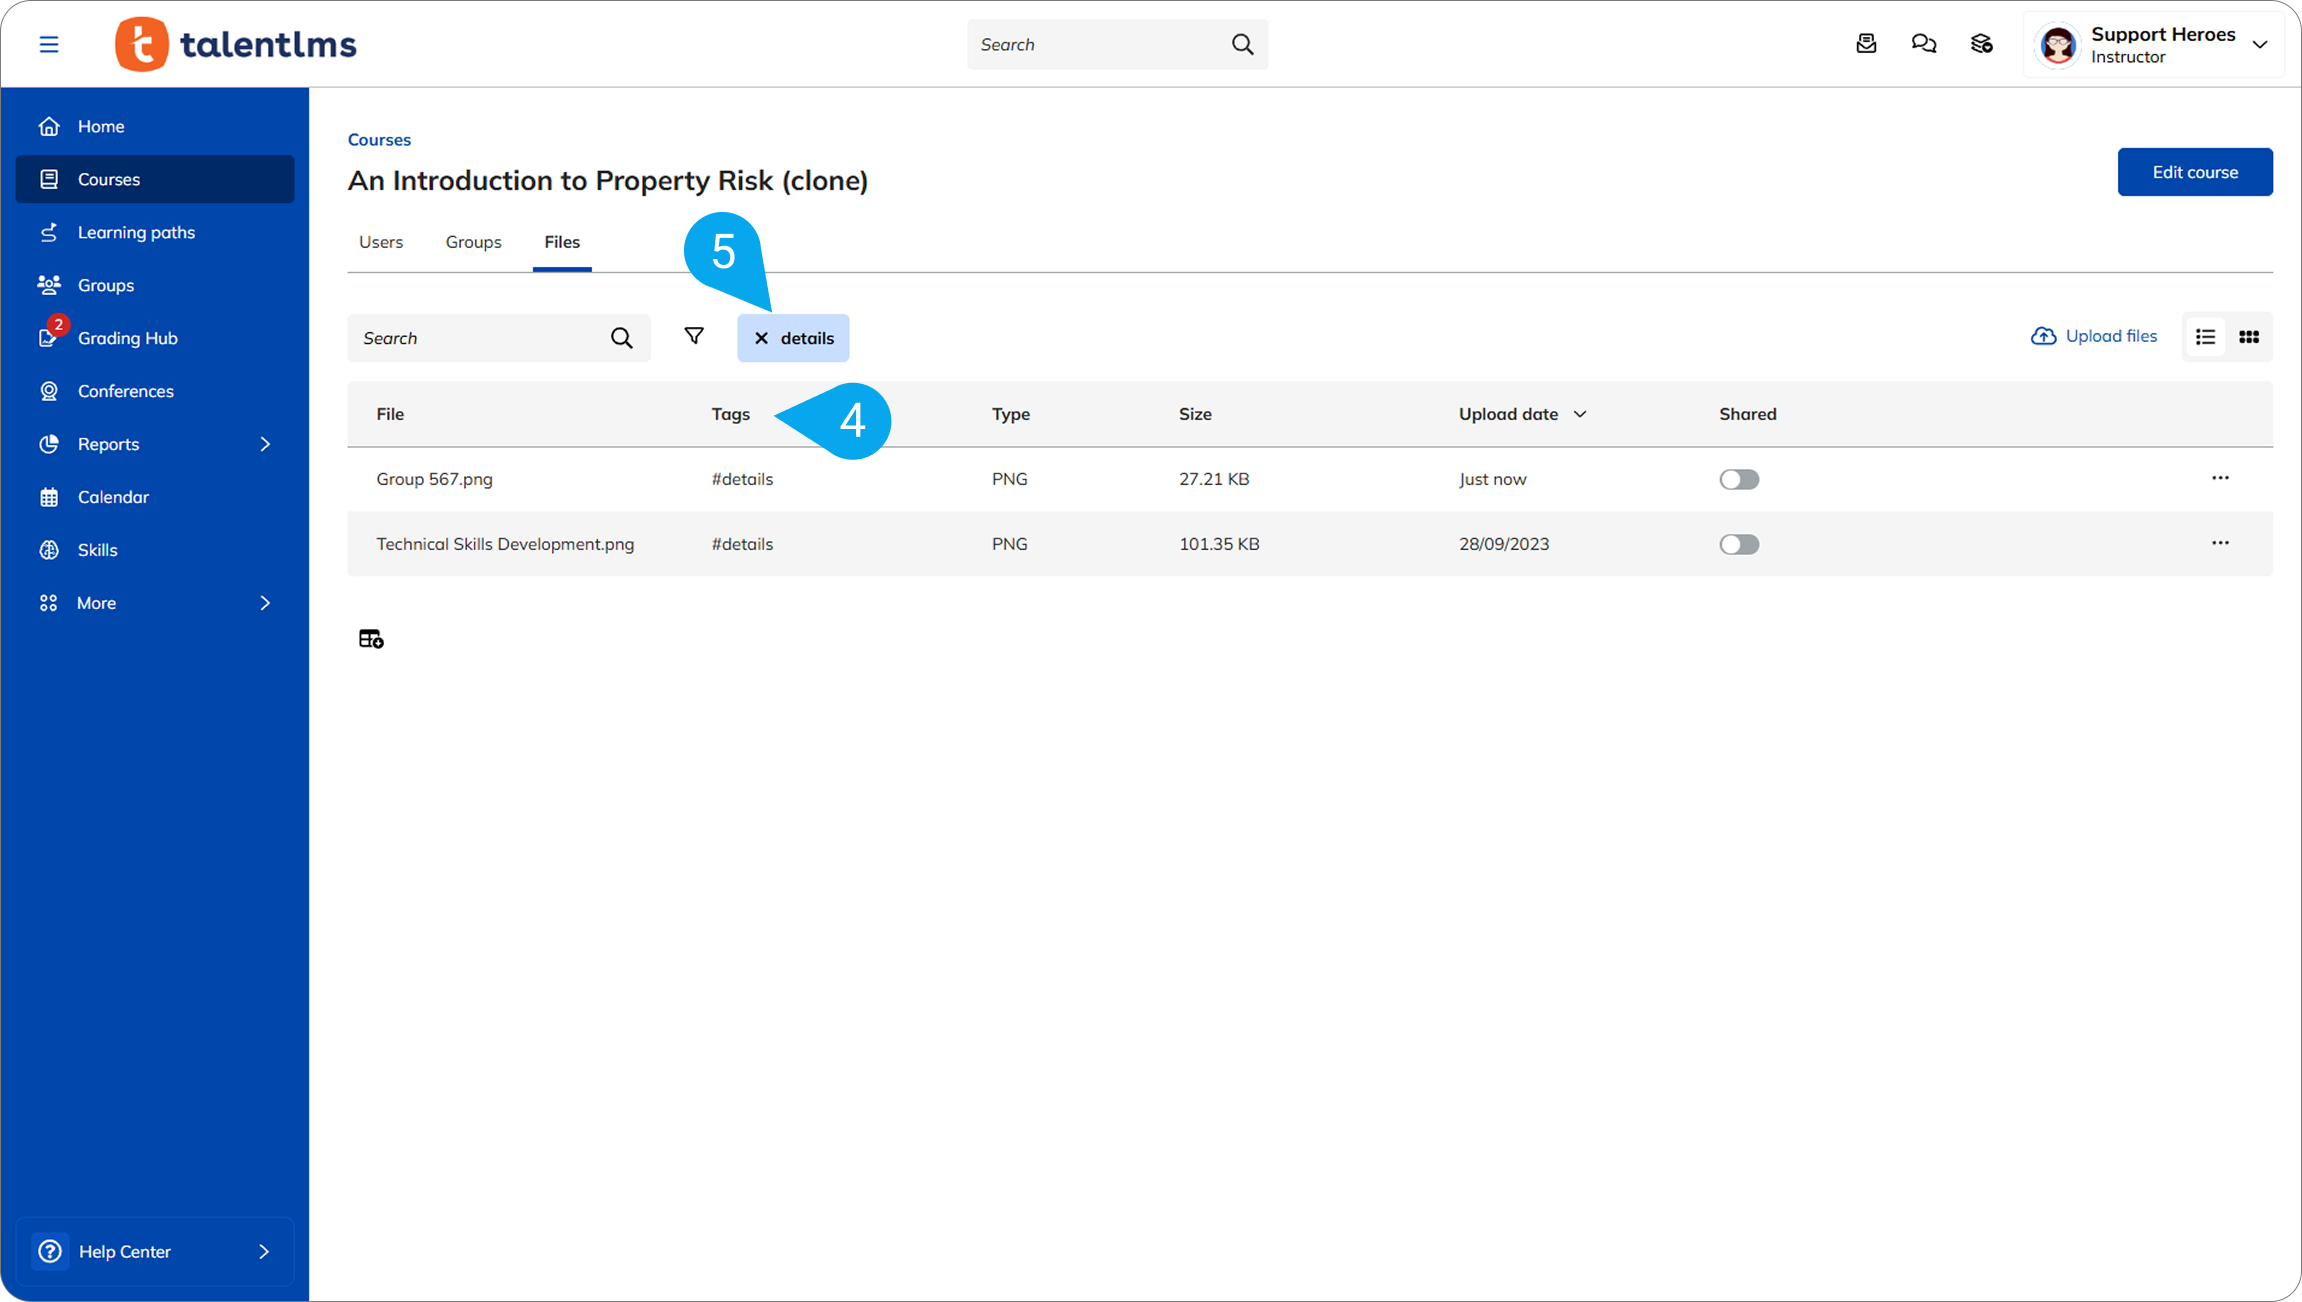The width and height of the screenshot is (2302, 1302).
Task: Open options for Group 567.png
Action: point(2220,478)
